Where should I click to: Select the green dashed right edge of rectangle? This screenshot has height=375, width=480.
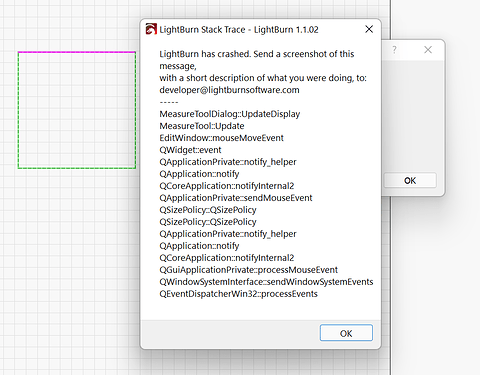(135, 110)
